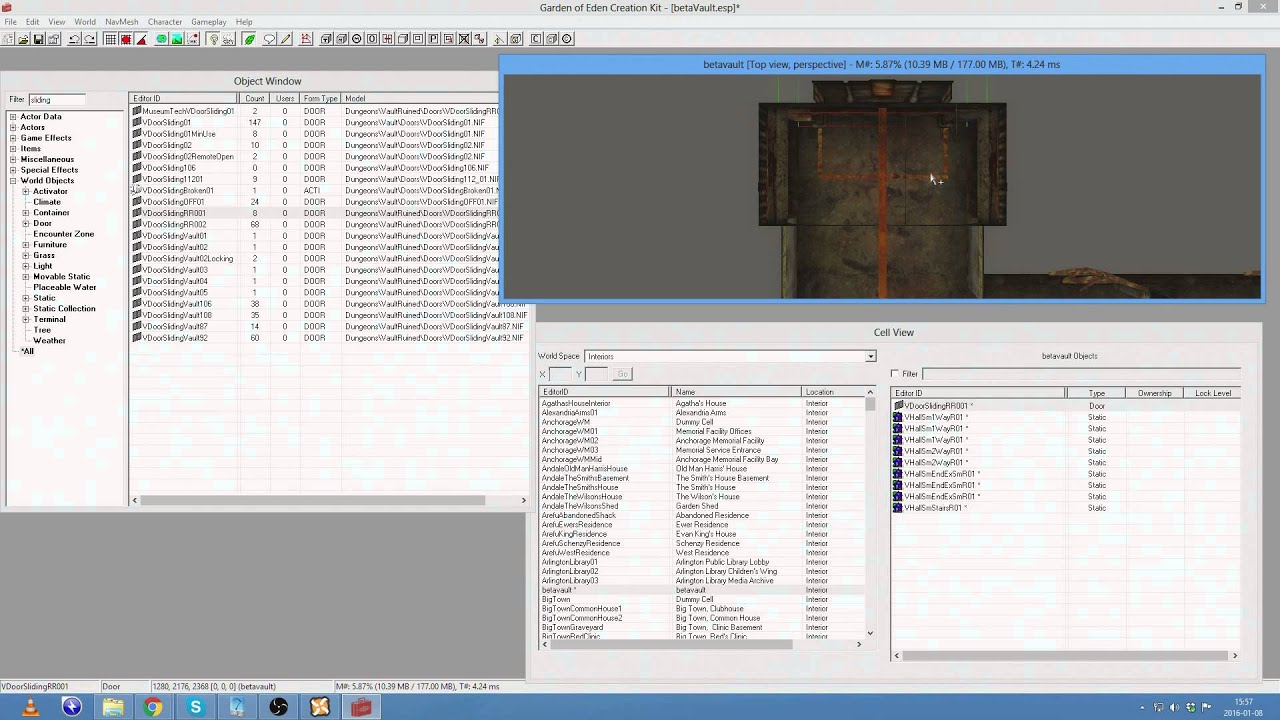Expand the Game Effects tree node
The height and width of the screenshot is (720, 1280).
click(13, 138)
